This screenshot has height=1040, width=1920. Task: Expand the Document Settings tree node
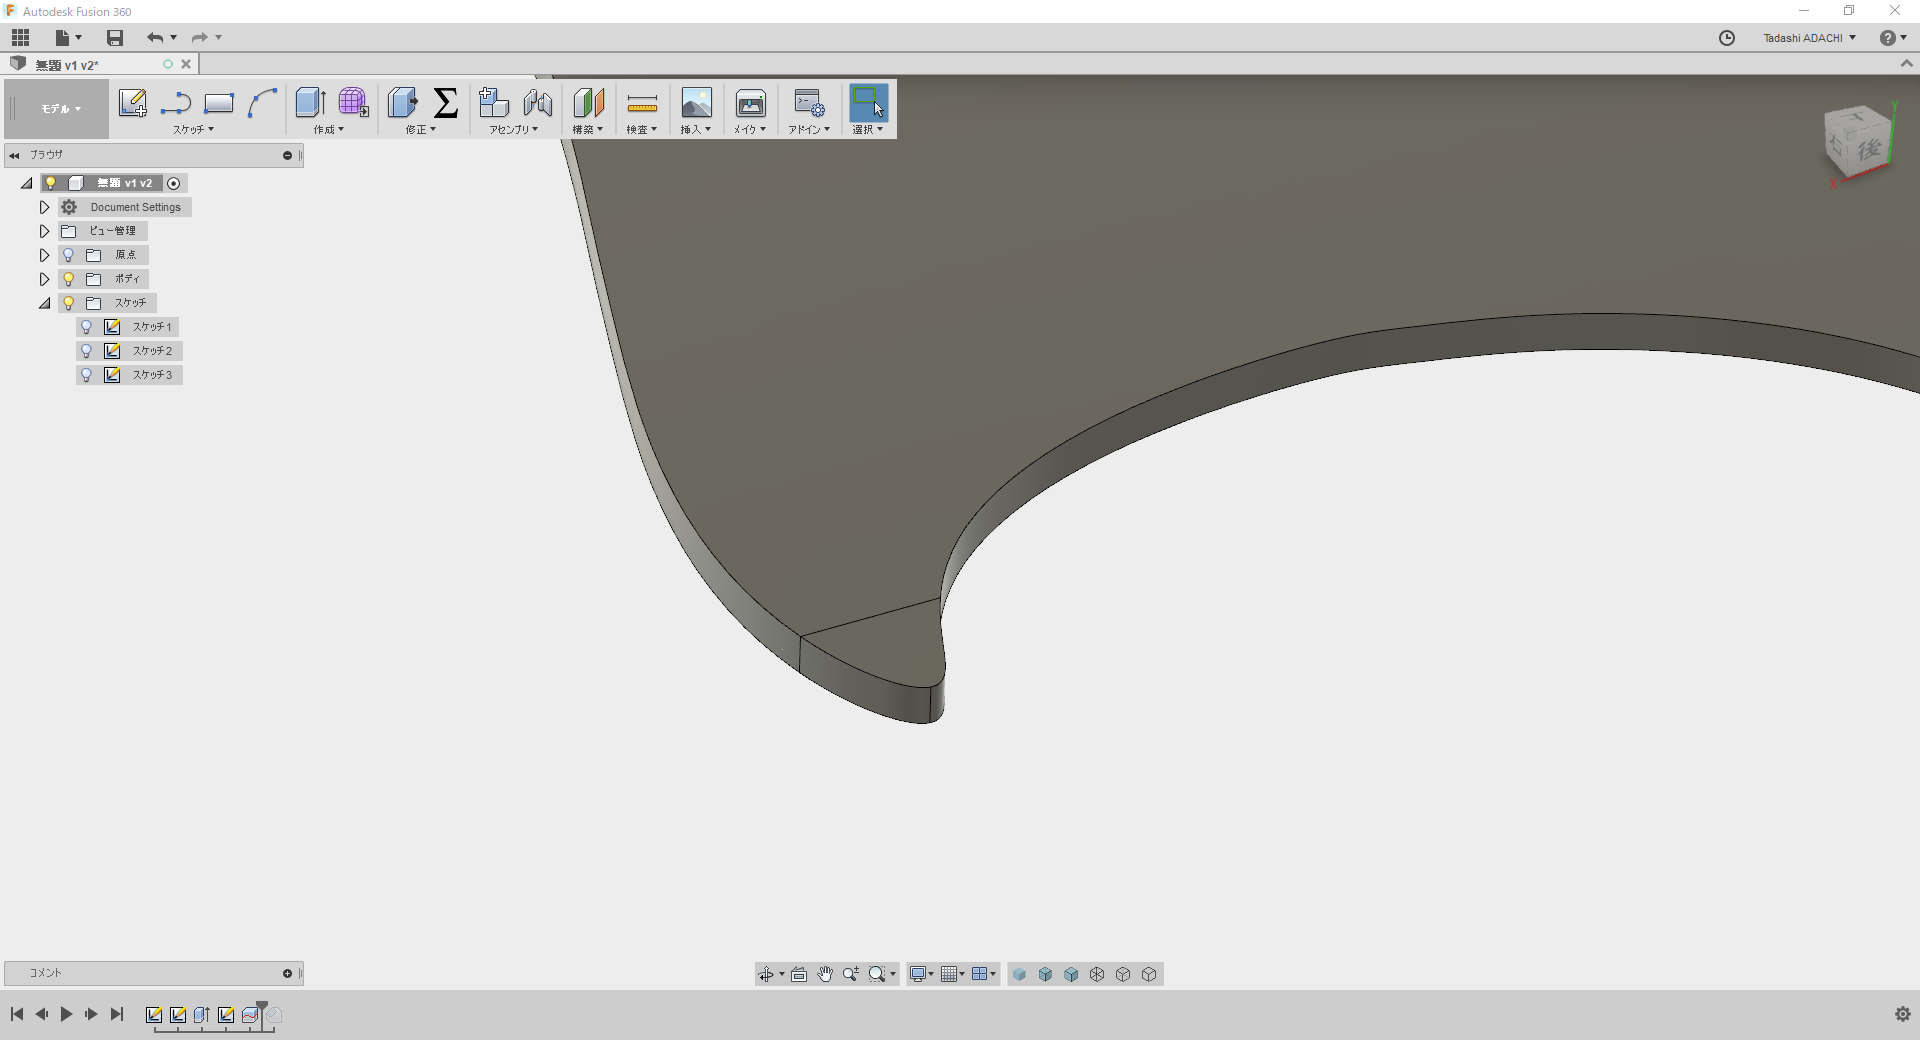(x=44, y=207)
